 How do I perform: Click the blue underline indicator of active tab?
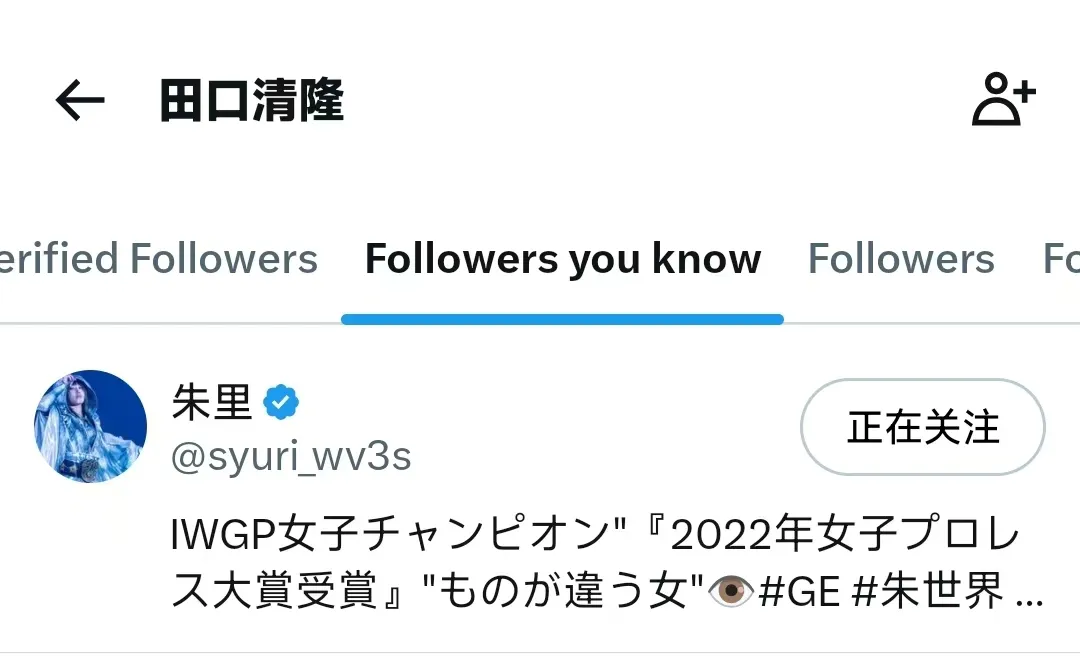562,319
